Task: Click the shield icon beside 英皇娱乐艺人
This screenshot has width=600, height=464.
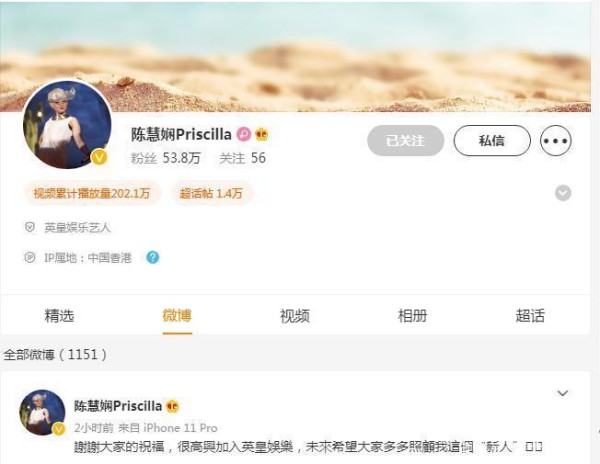Action: [30, 228]
